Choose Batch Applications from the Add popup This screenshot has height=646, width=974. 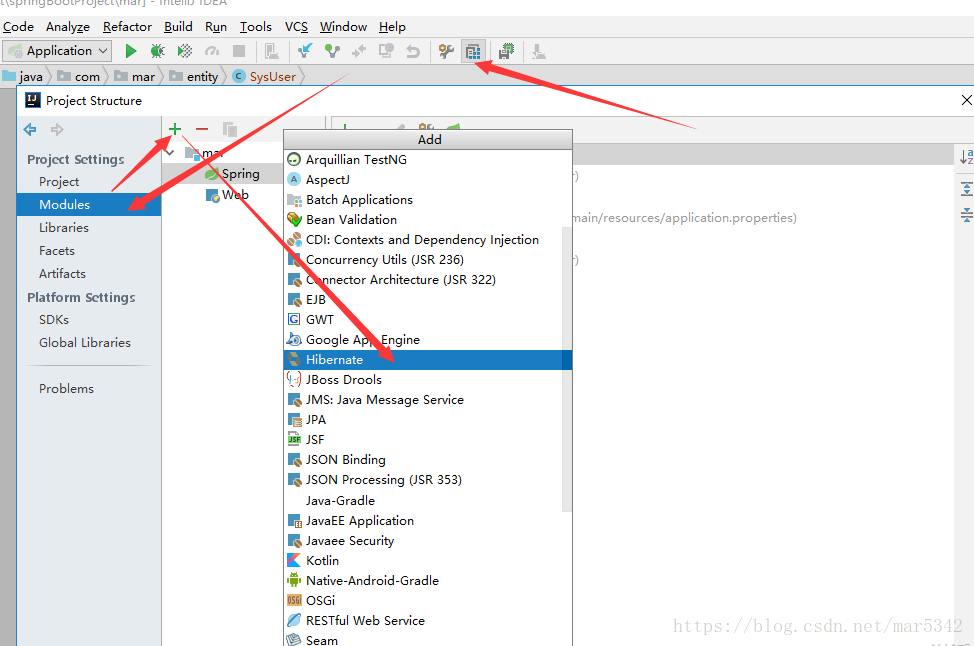click(x=427, y=199)
